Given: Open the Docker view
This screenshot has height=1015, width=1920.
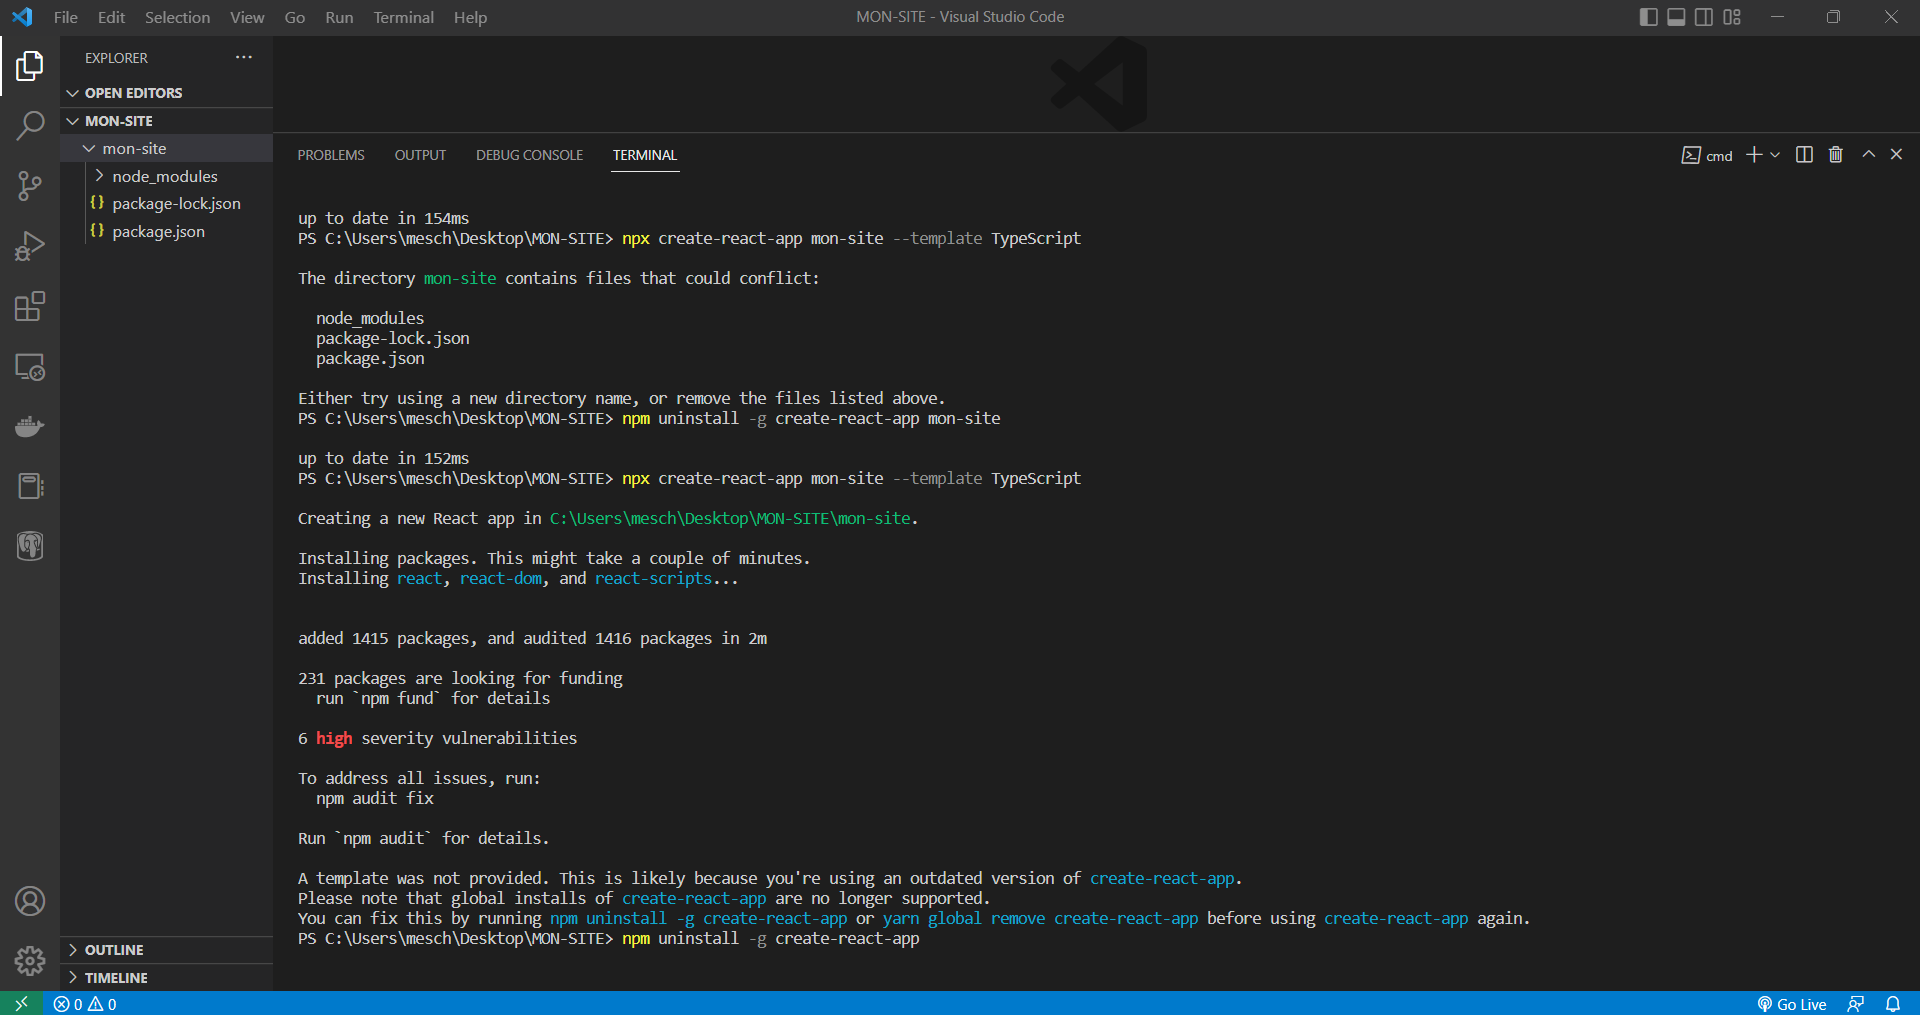Looking at the screenshot, I should 30,426.
